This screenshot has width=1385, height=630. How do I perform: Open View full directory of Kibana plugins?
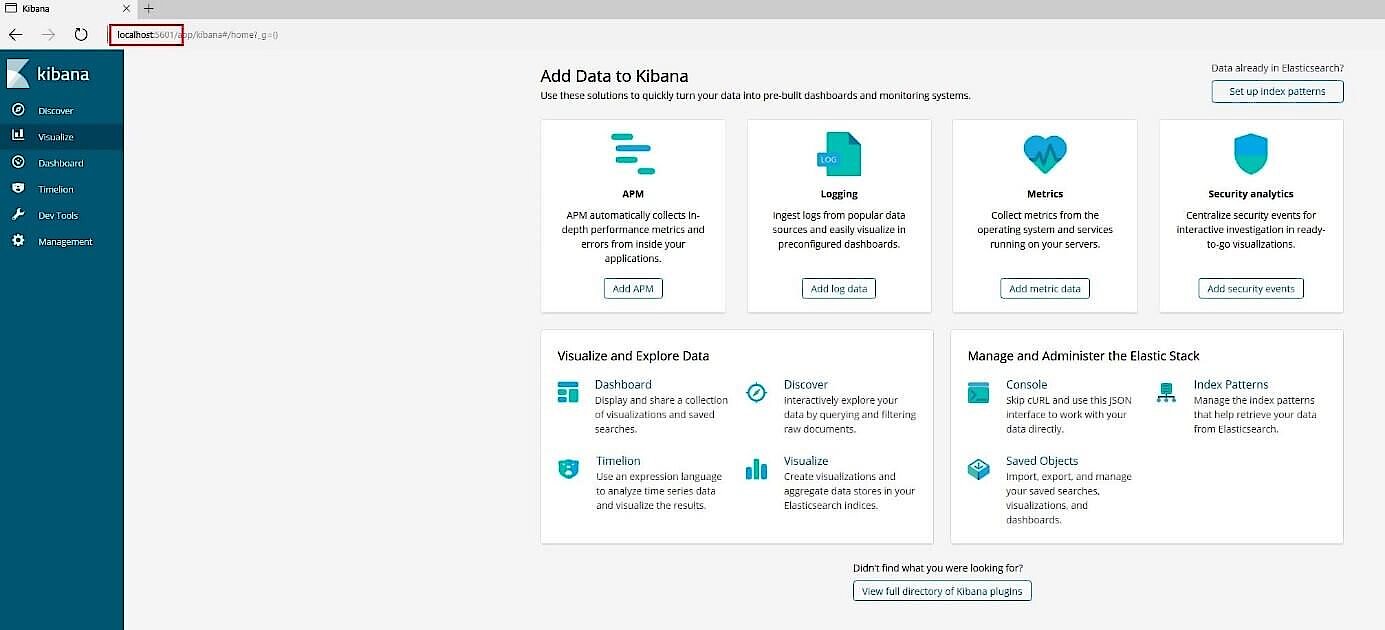click(x=941, y=590)
